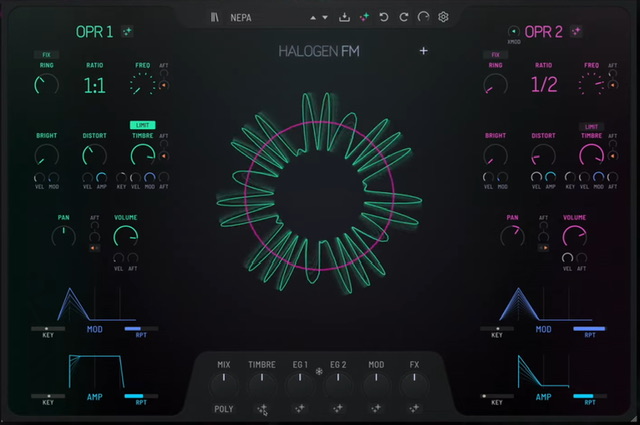The height and width of the screenshot is (425, 640).
Task: Click the OPR 2 VOLUME knob
Action: pyautogui.click(x=574, y=237)
